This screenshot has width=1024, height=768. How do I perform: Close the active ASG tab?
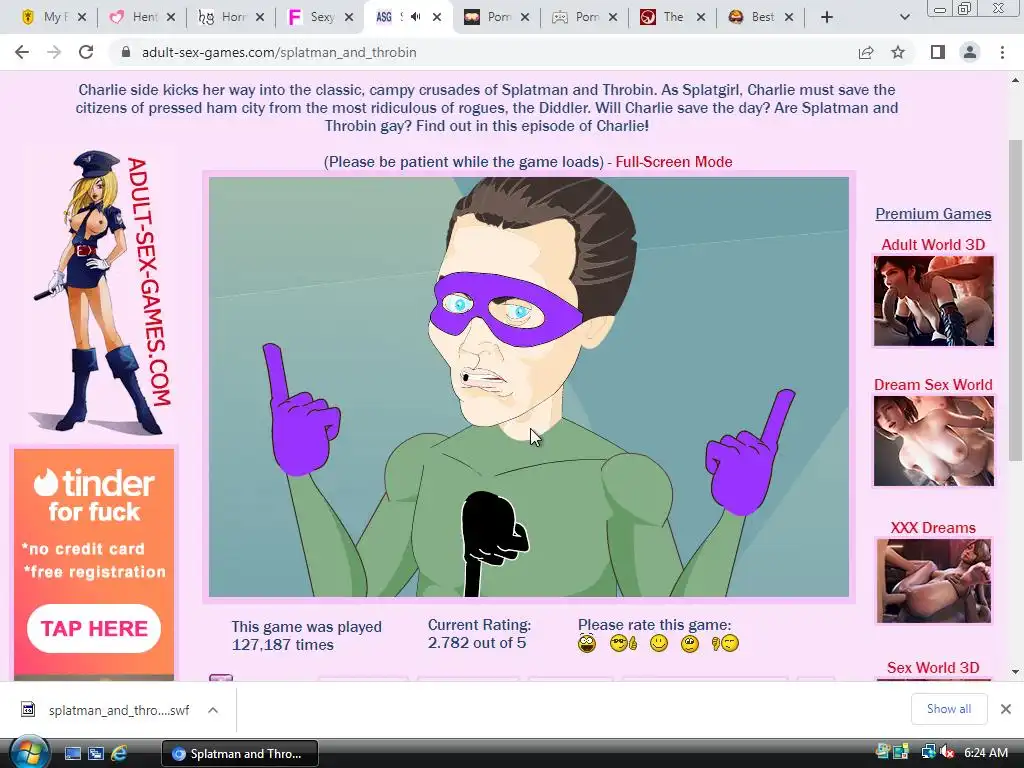point(437,17)
